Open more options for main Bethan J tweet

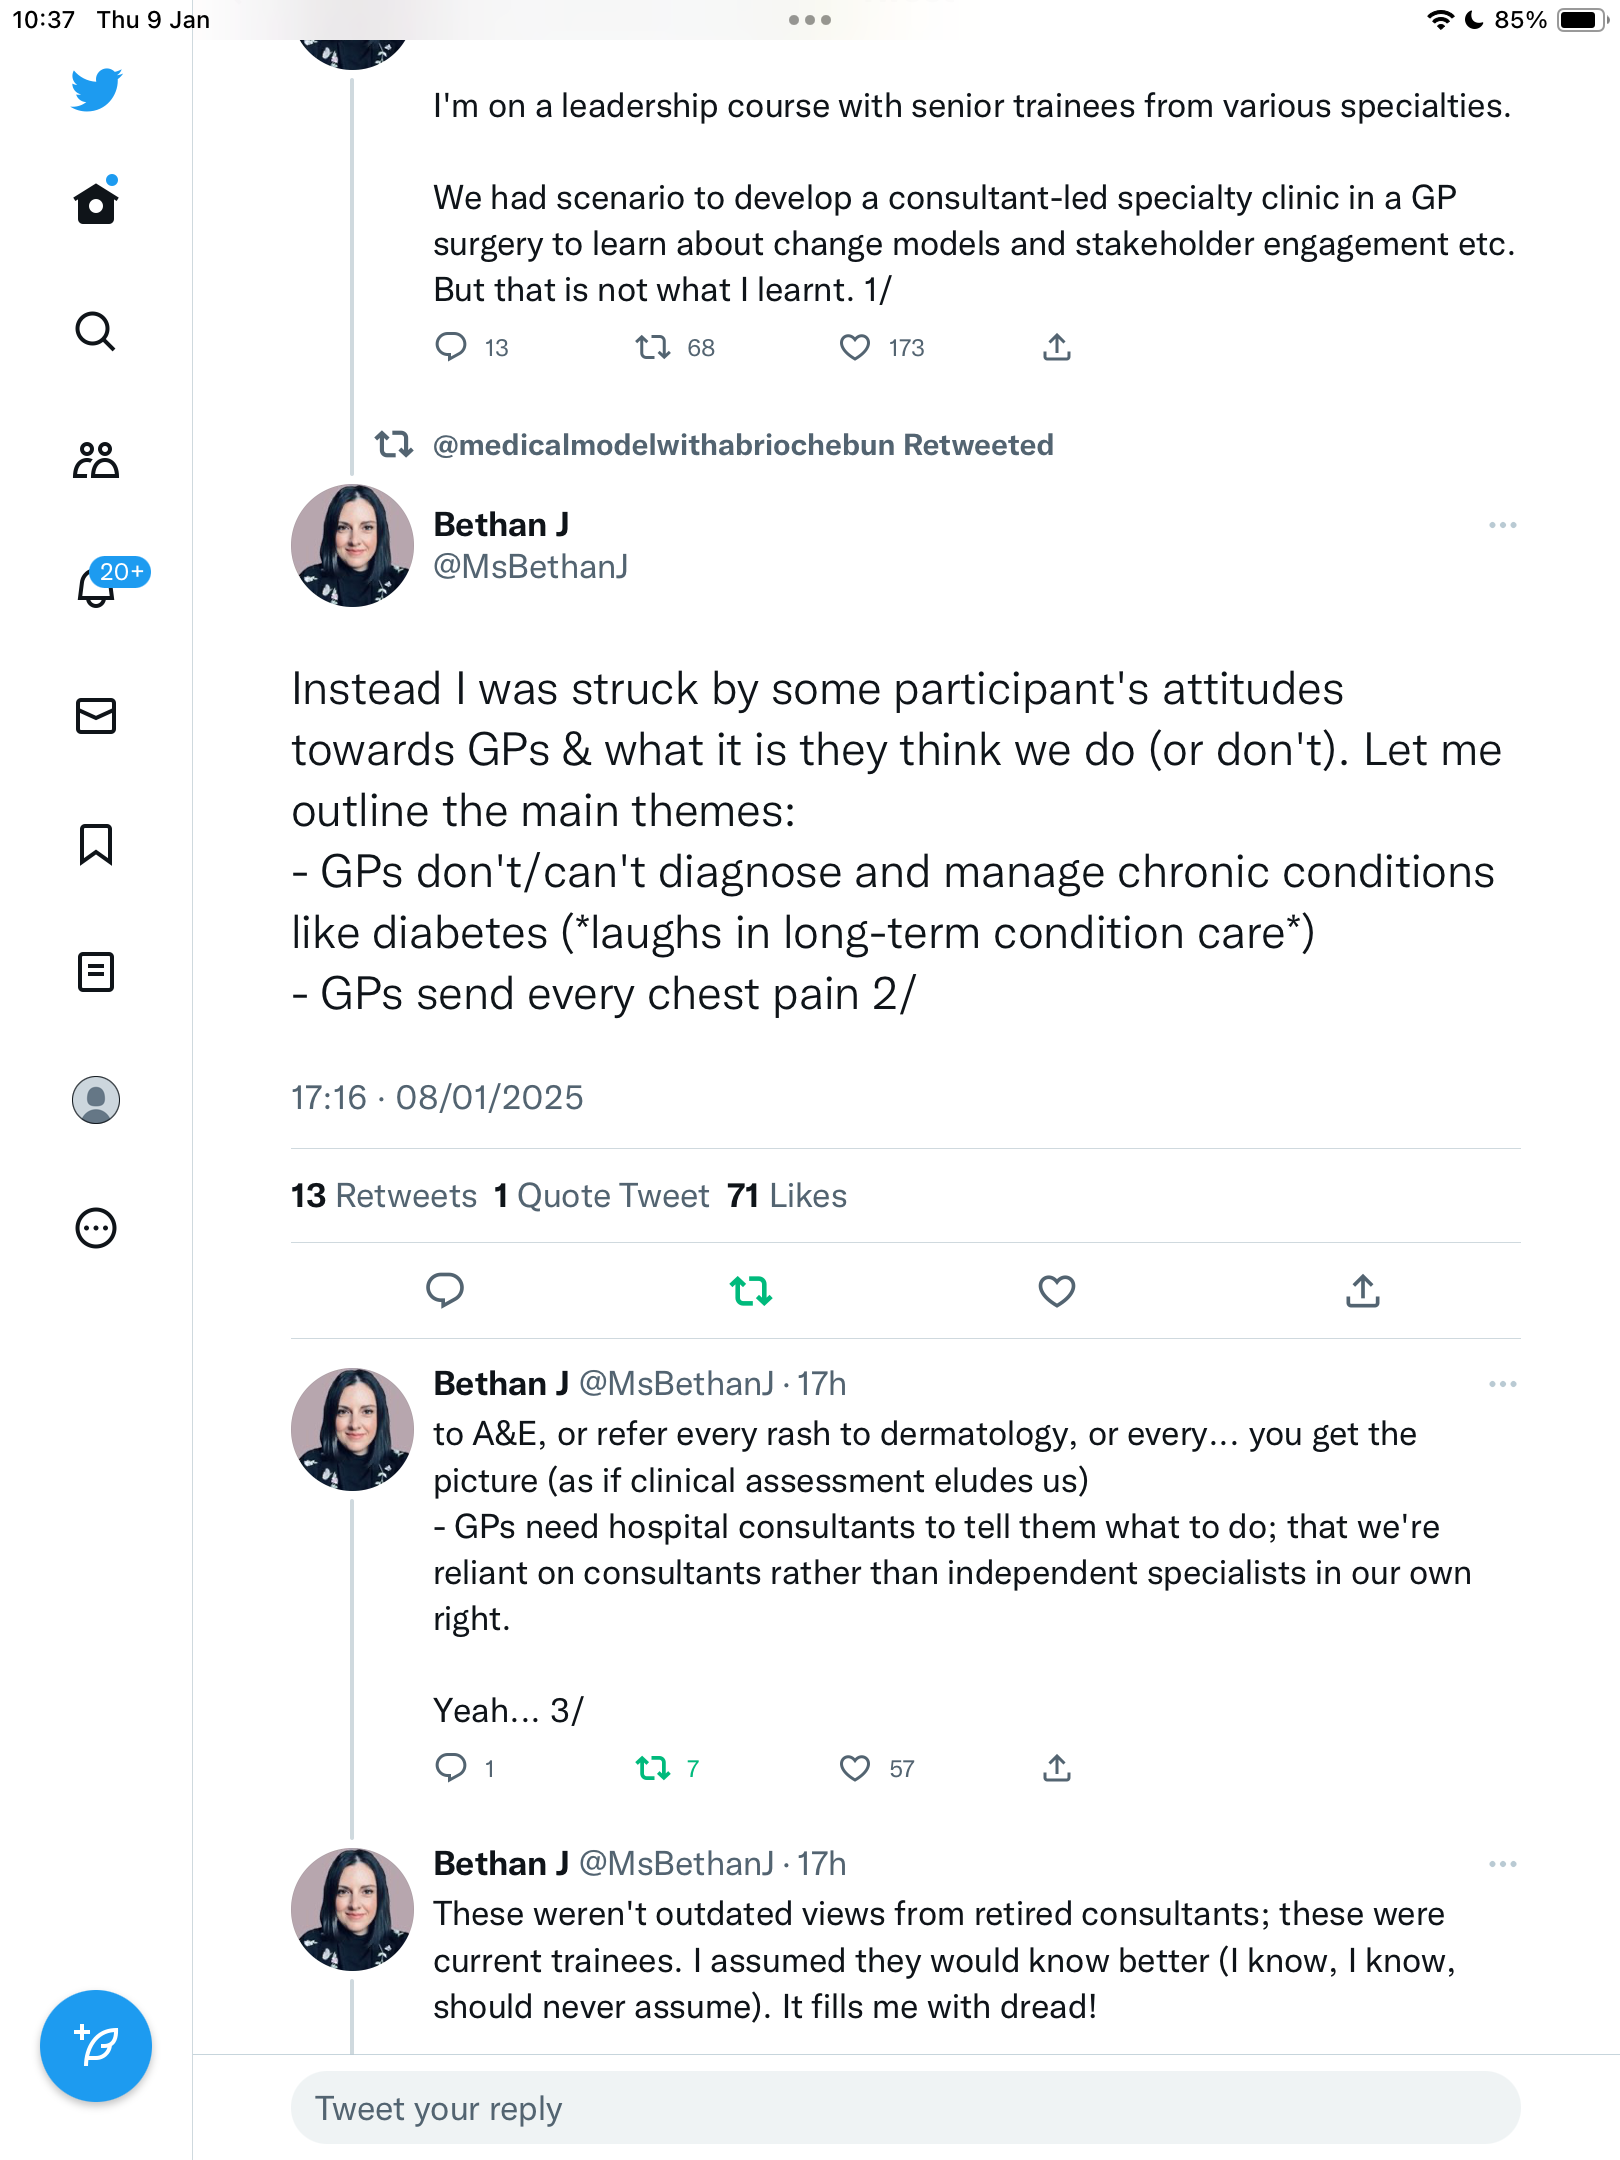click(x=1503, y=525)
